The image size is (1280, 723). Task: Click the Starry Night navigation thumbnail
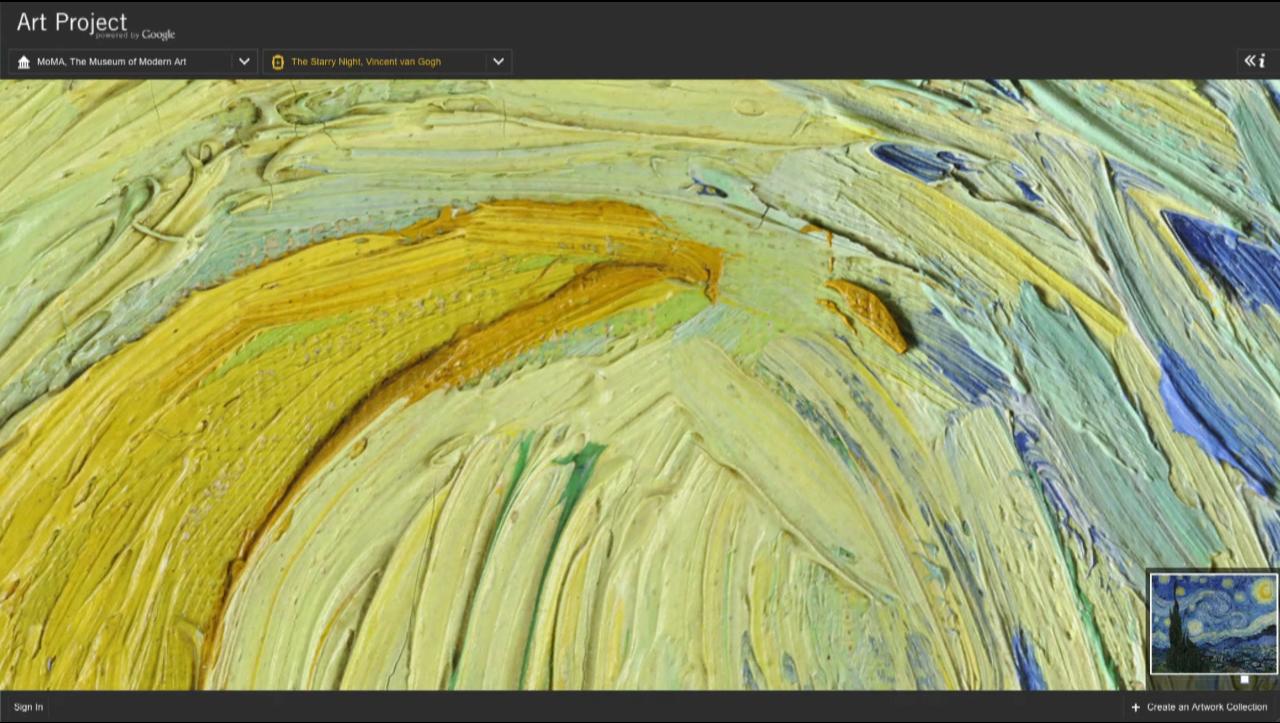tap(1213, 623)
